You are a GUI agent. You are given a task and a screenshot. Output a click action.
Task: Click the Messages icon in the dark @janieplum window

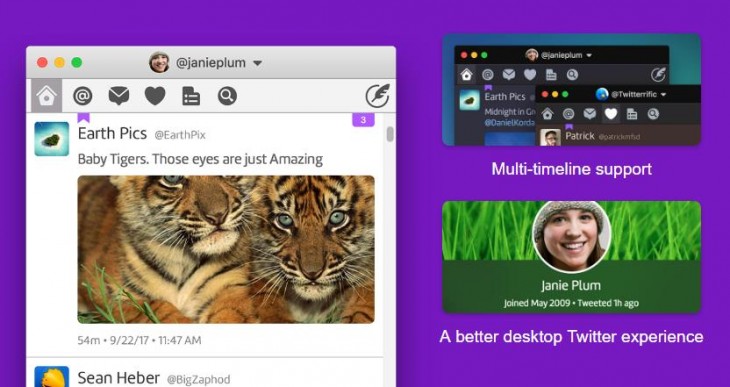point(508,75)
